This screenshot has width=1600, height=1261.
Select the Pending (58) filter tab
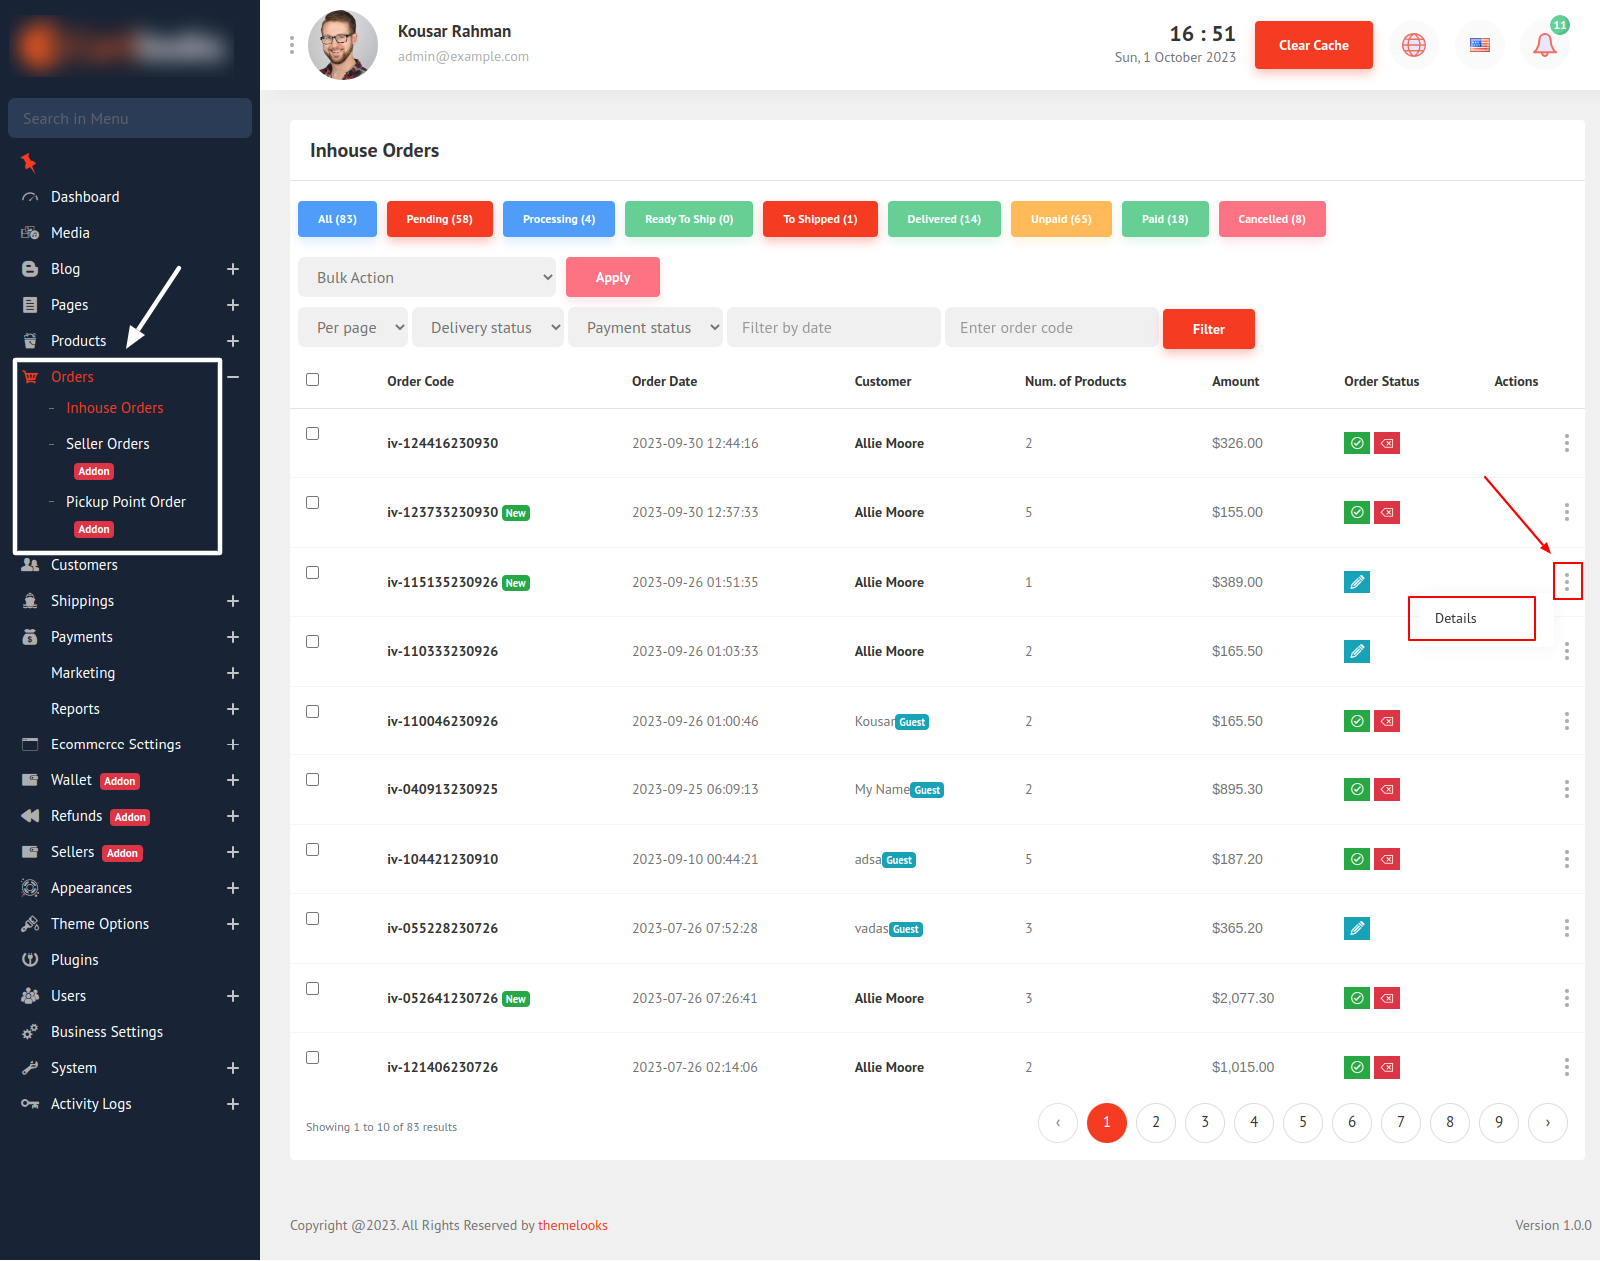click(439, 219)
